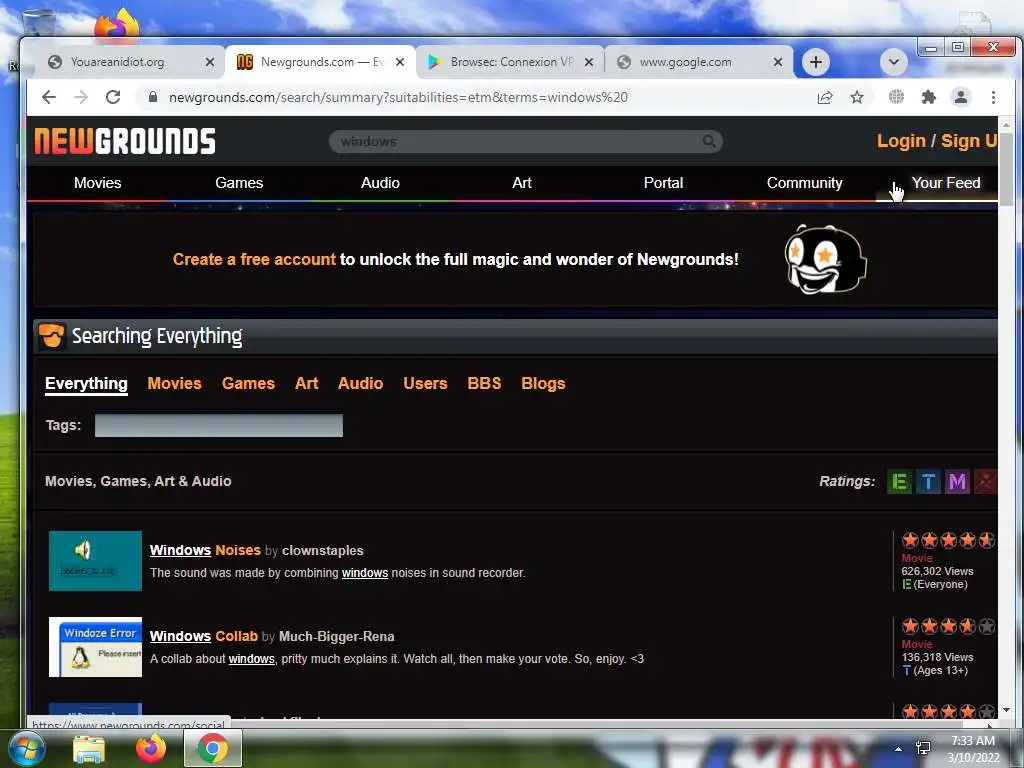1024x768 pixels.
Task: Open a new tab with plus button
Action: (816, 62)
